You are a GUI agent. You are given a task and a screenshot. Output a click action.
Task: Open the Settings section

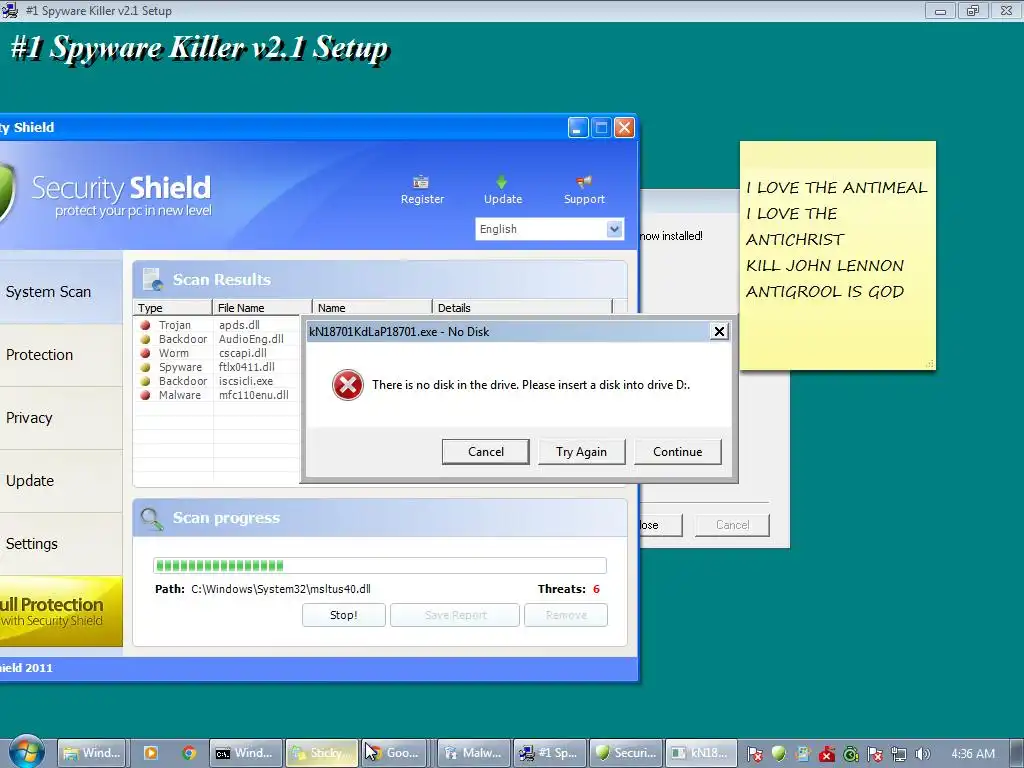coord(61,543)
